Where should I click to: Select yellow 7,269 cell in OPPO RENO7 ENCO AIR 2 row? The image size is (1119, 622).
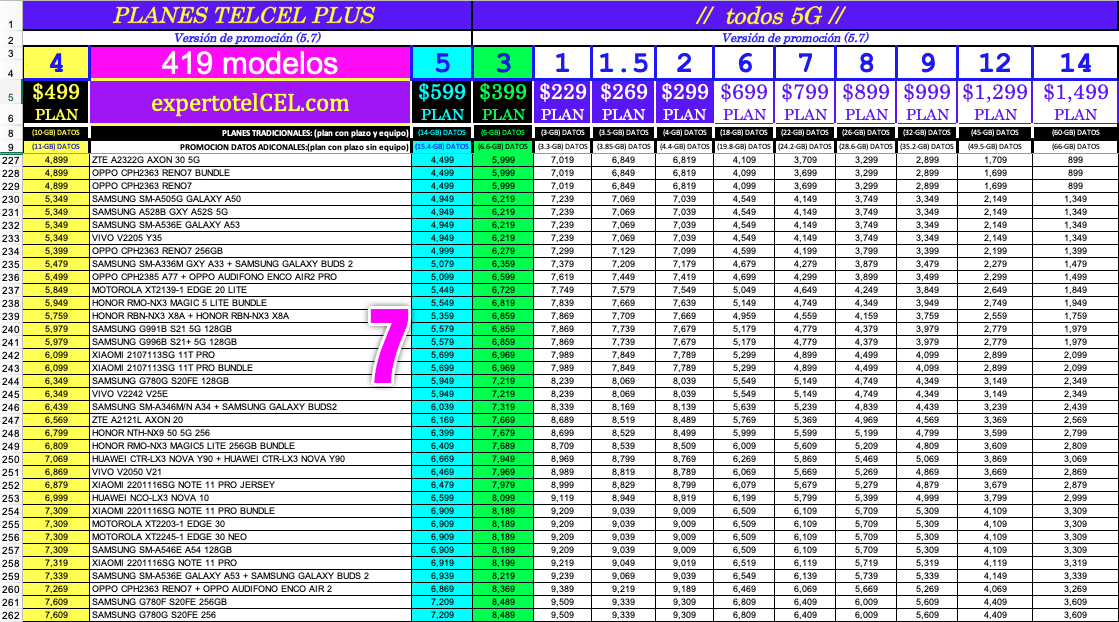coord(56,588)
